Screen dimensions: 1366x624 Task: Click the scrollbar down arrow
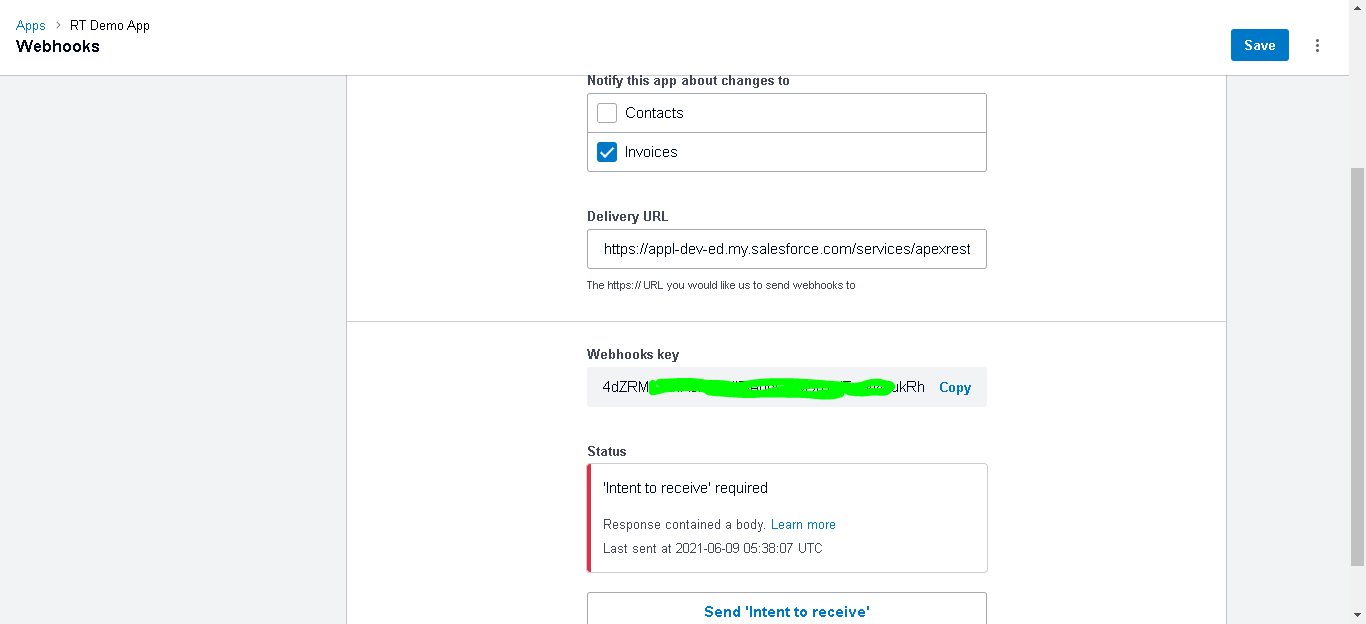(1357, 615)
